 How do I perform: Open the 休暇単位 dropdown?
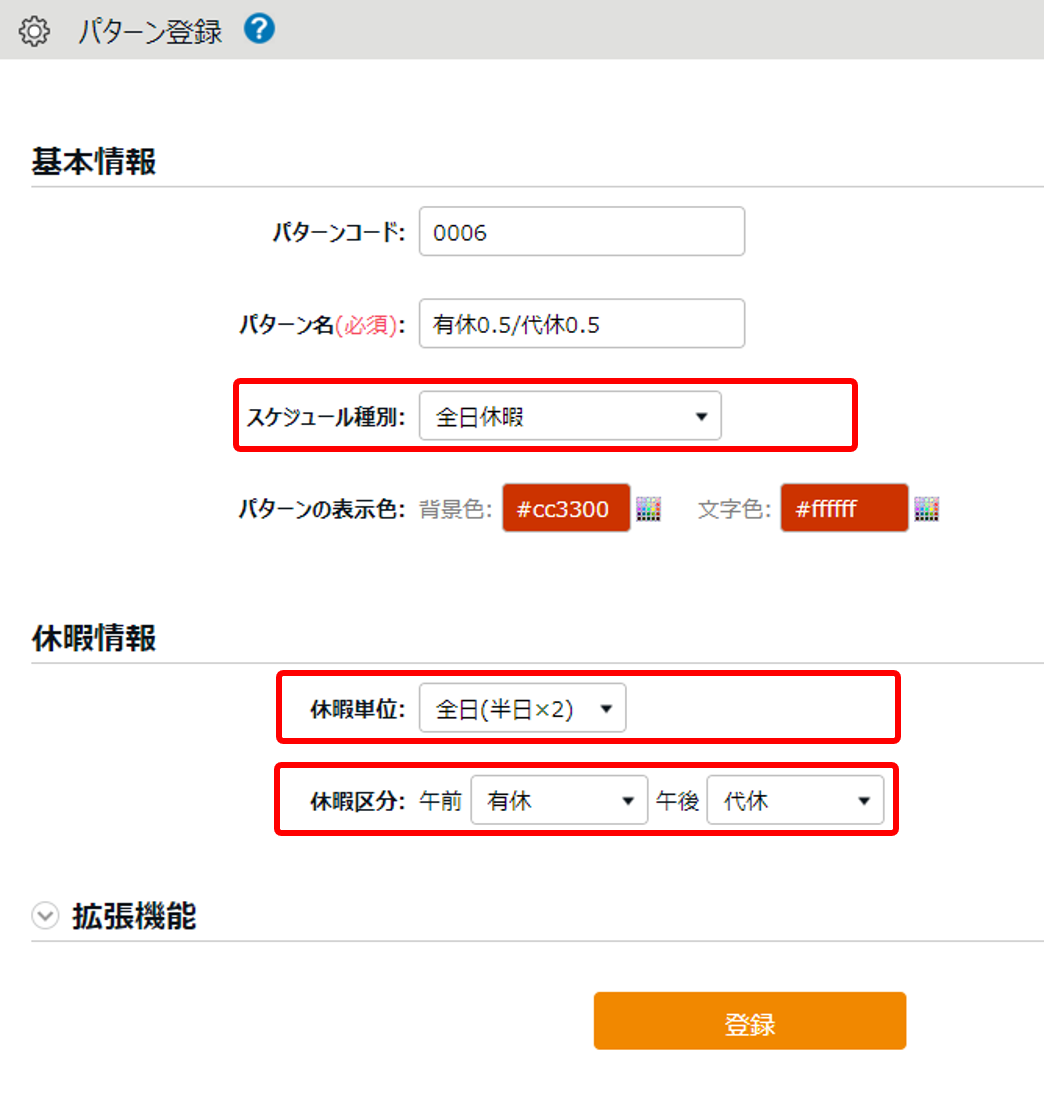(522, 708)
